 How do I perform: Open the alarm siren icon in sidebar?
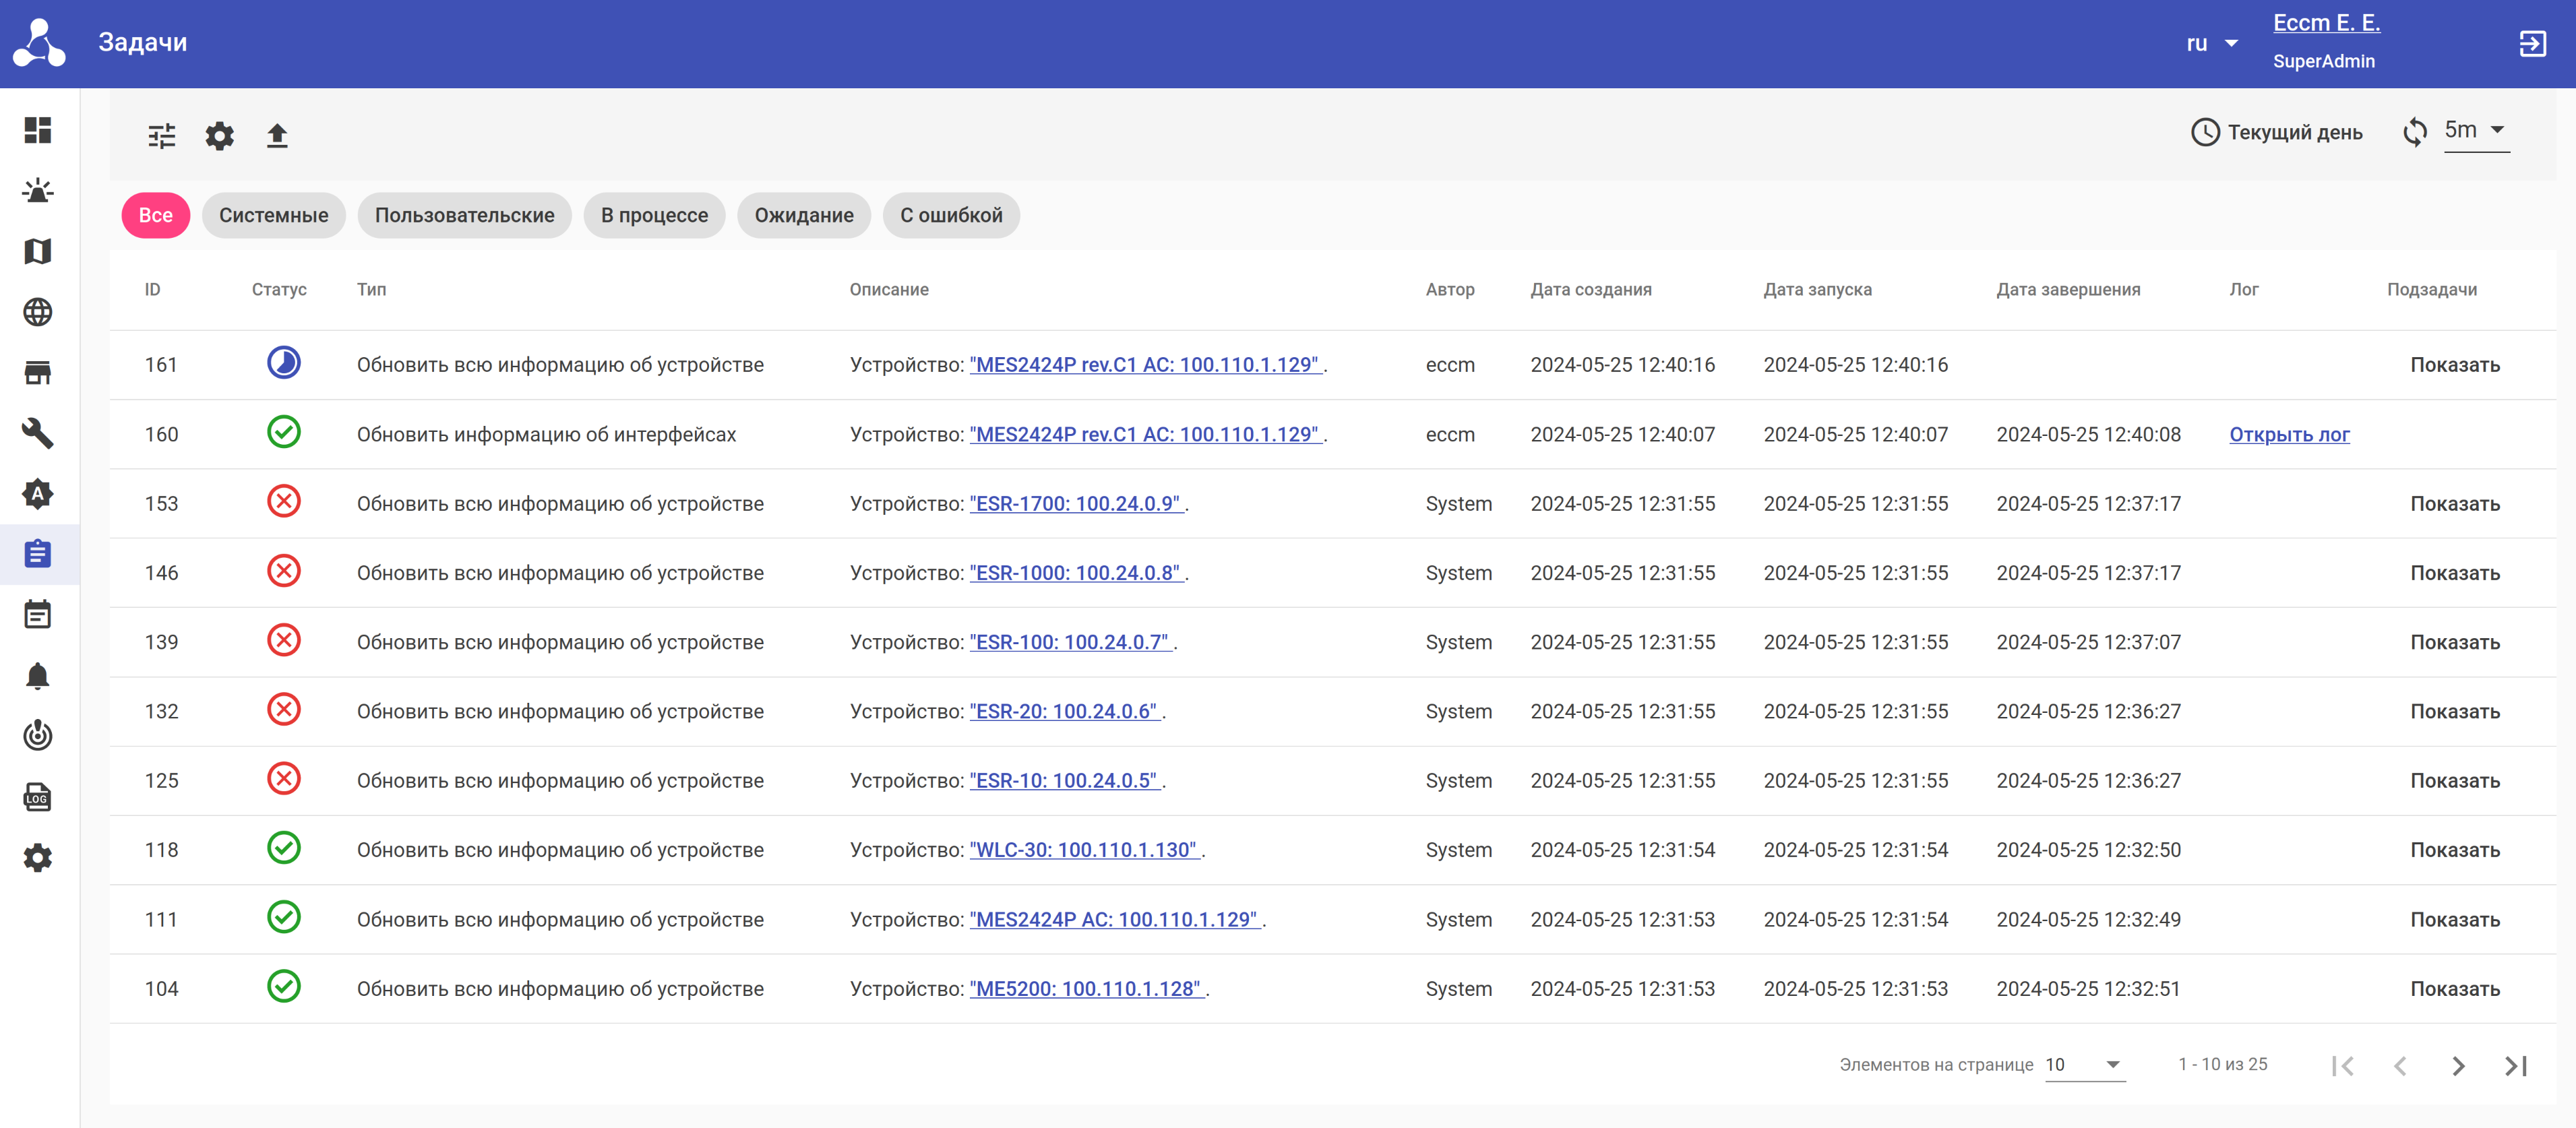point(38,191)
